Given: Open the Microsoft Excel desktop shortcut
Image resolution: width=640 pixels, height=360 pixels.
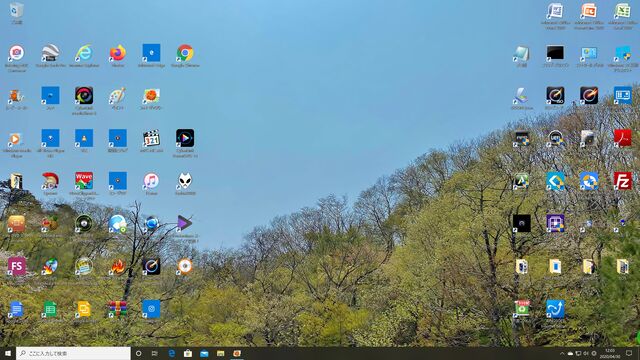Looking at the screenshot, I should pyautogui.click(x=622, y=11).
